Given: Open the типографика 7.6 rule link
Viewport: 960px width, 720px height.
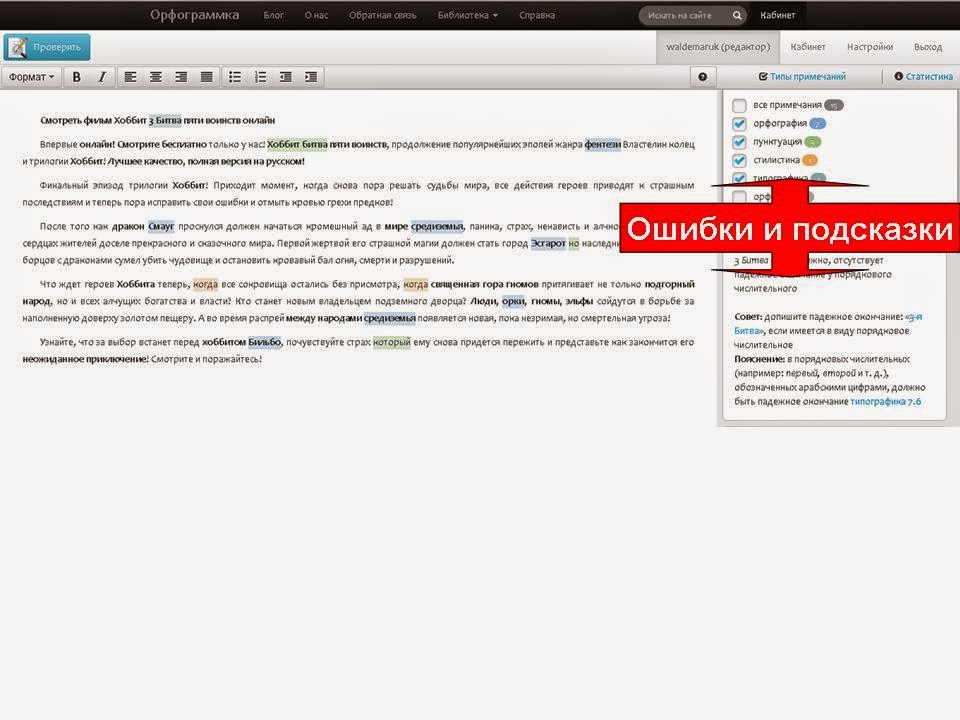Looking at the screenshot, I should click(x=885, y=402).
